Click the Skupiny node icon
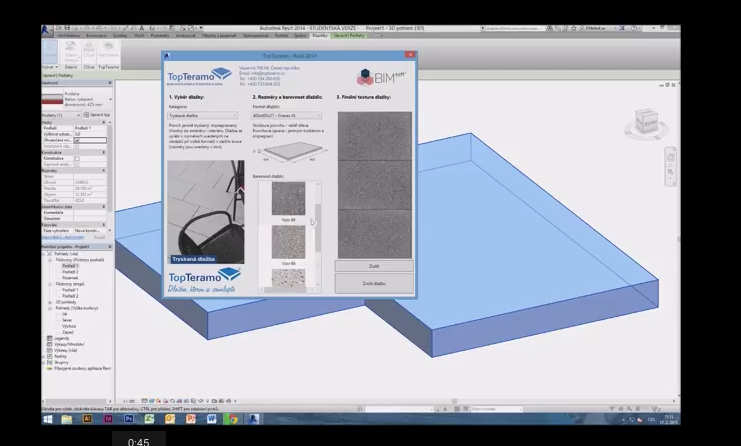741x446 pixels. click(x=50, y=362)
